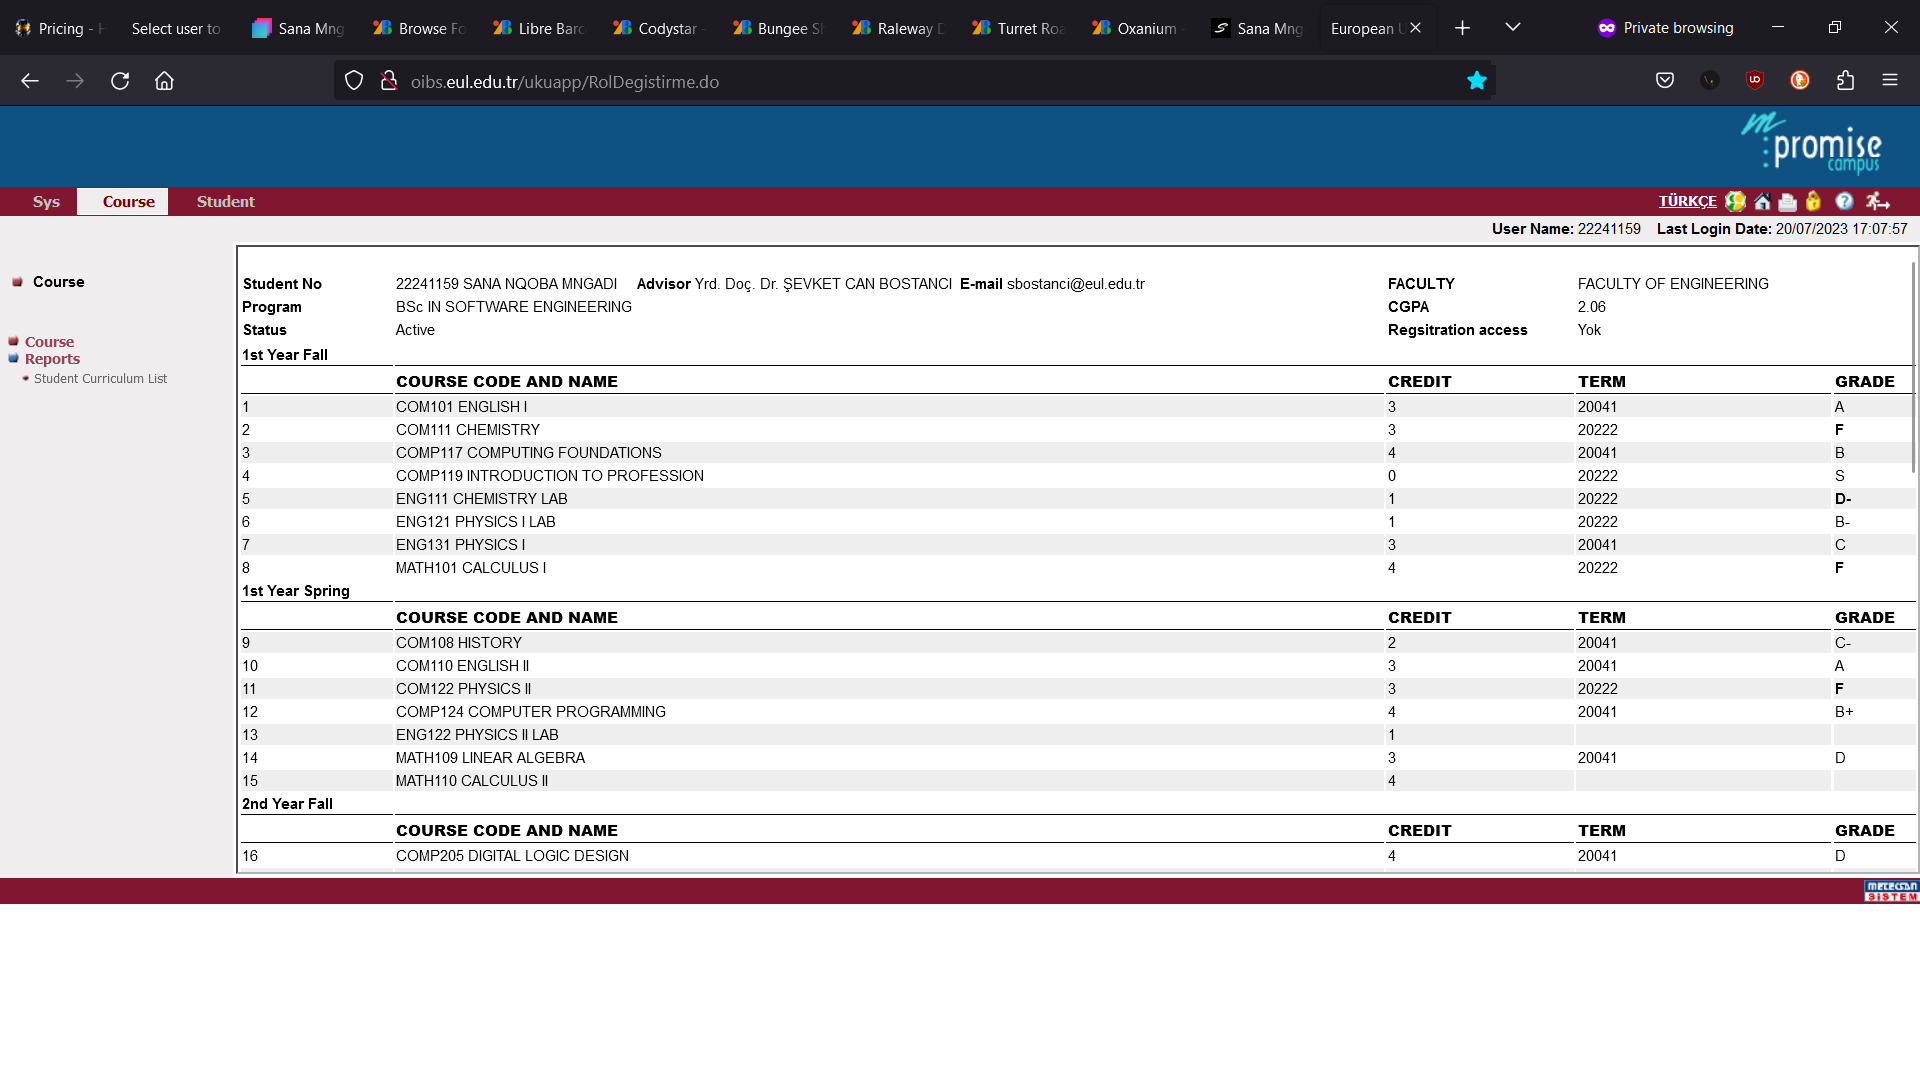The width and height of the screenshot is (1920, 1078).
Task: Select the MATH109 LINEAR ALGEBRA row
Action: pyautogui.click(x=1078, y=758)
